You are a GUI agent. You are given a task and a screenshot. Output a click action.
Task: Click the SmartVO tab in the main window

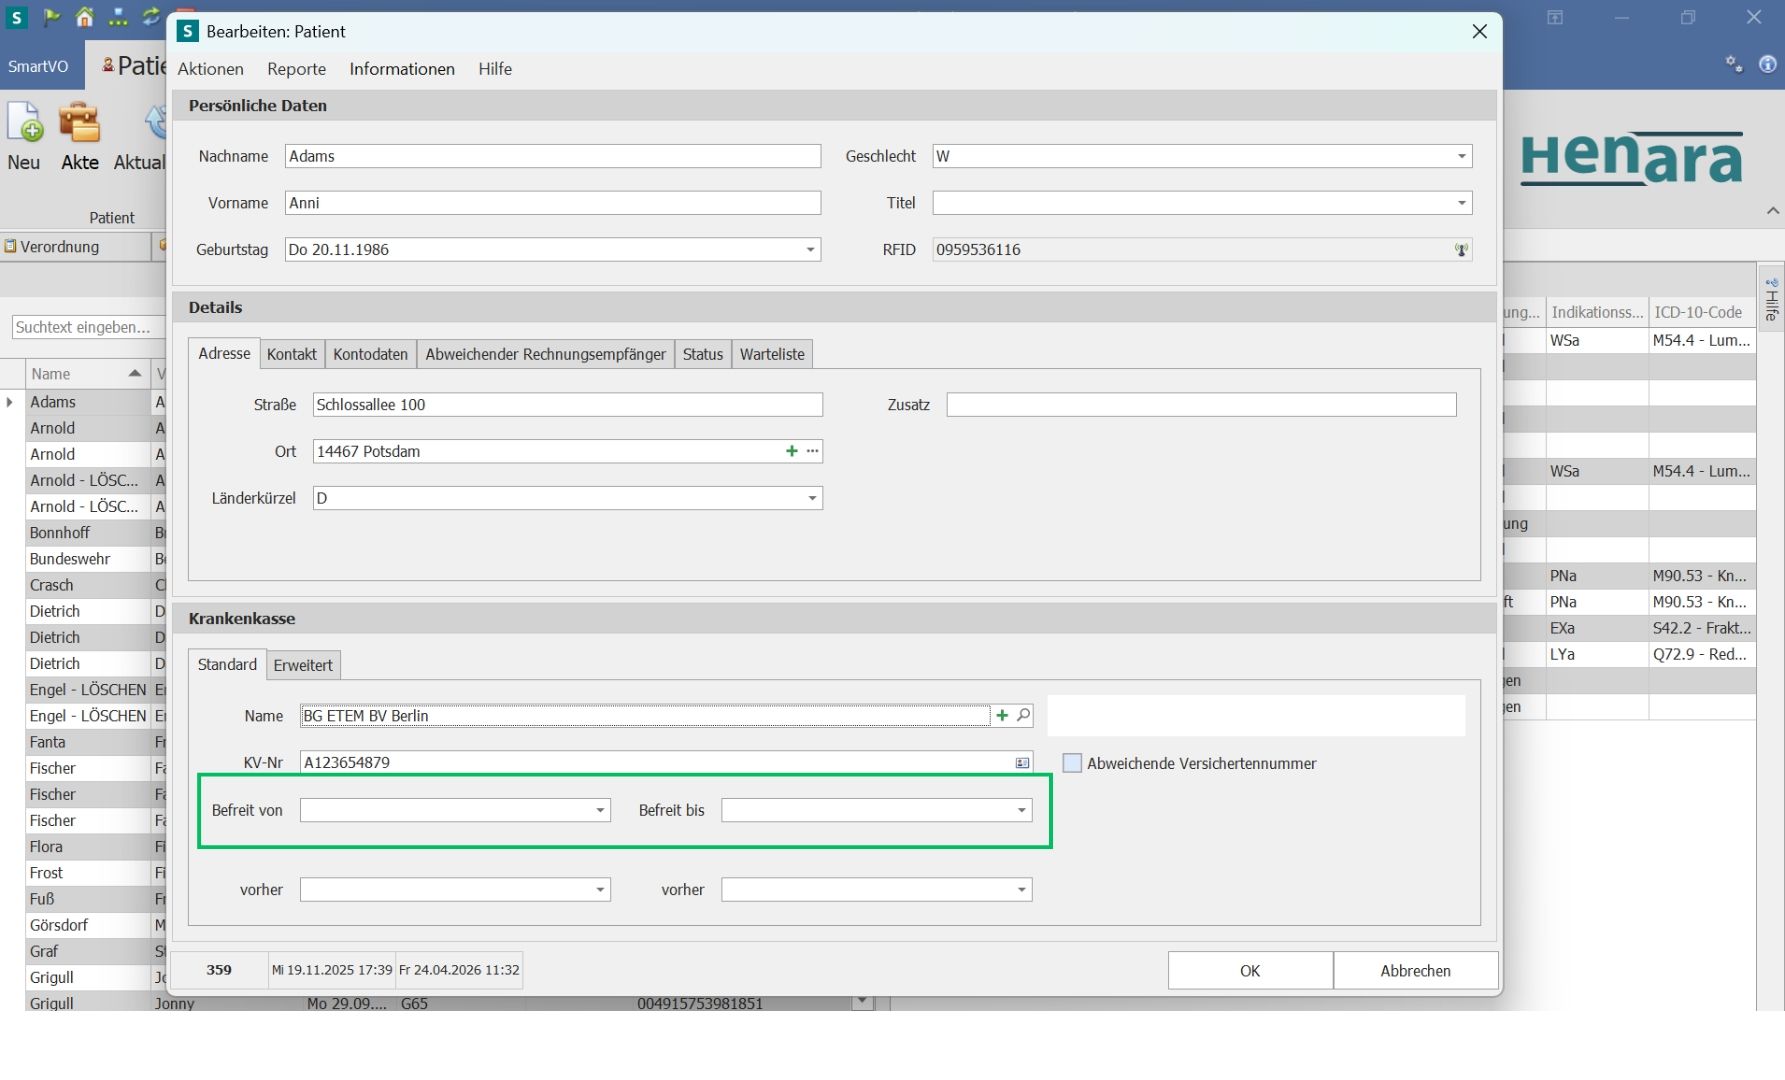(39, 66)
